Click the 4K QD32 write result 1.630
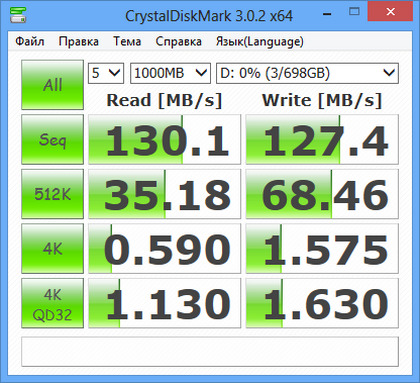 point(322,303)
